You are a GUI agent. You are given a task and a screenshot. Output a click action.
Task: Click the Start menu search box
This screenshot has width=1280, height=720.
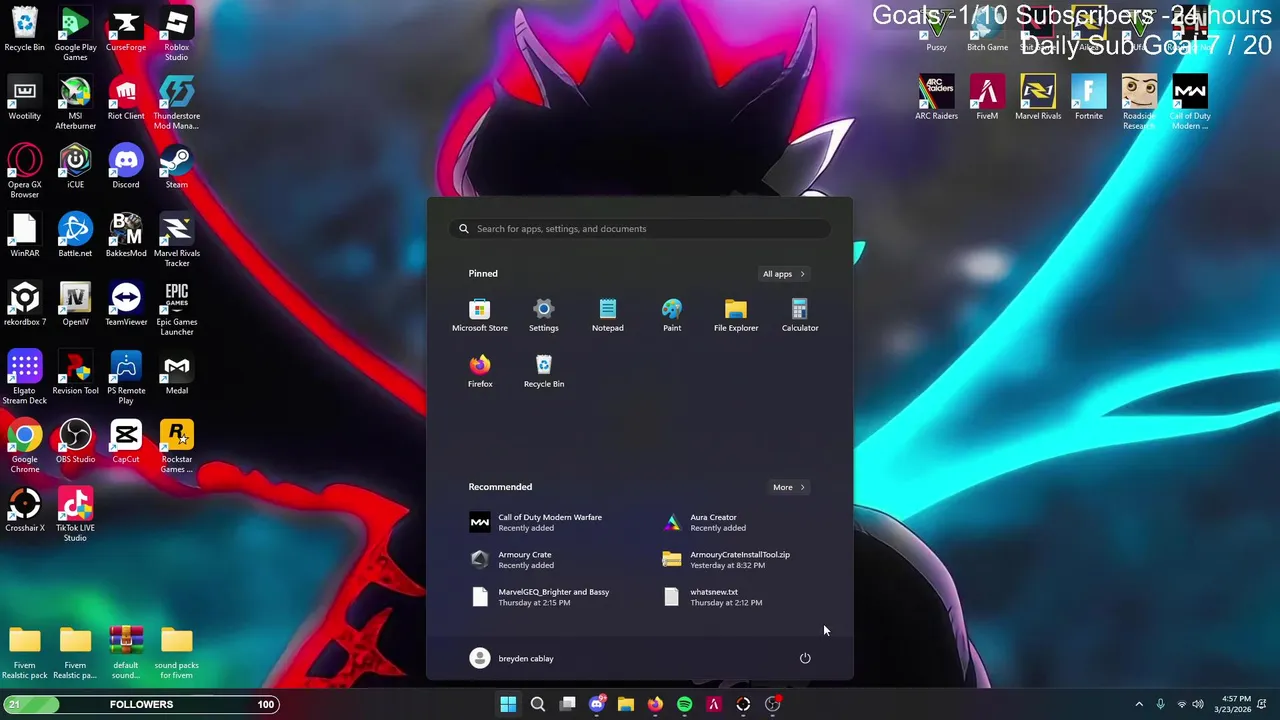click(x=640, y=229)
